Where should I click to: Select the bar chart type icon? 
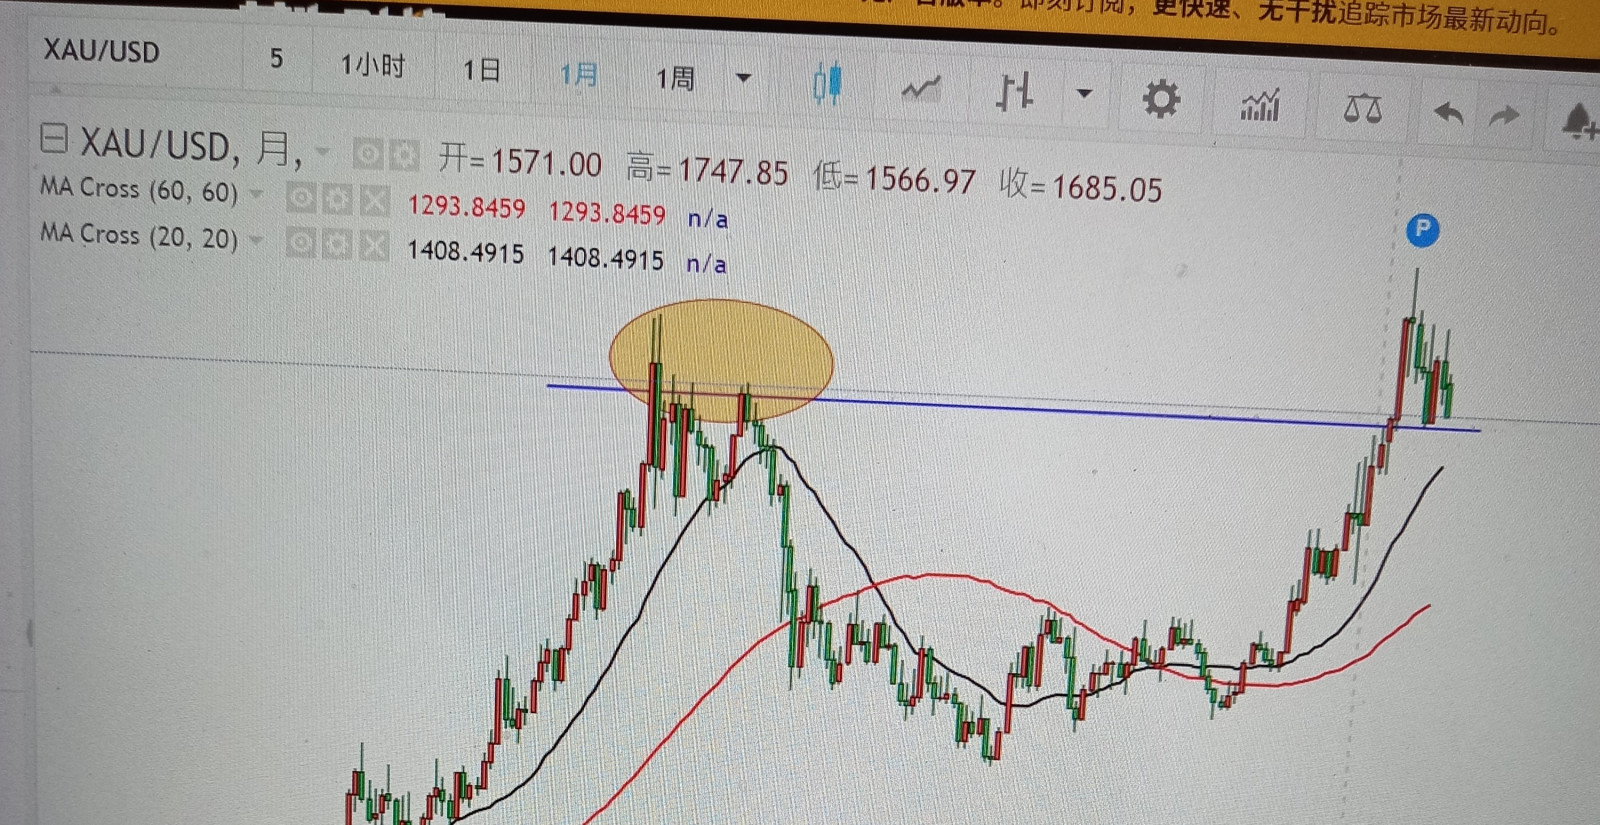tap(1014, 92)
